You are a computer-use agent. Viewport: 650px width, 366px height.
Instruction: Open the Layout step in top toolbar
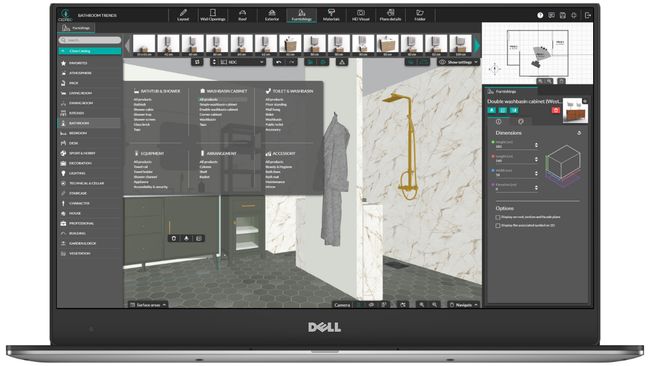tap(183, 15)
